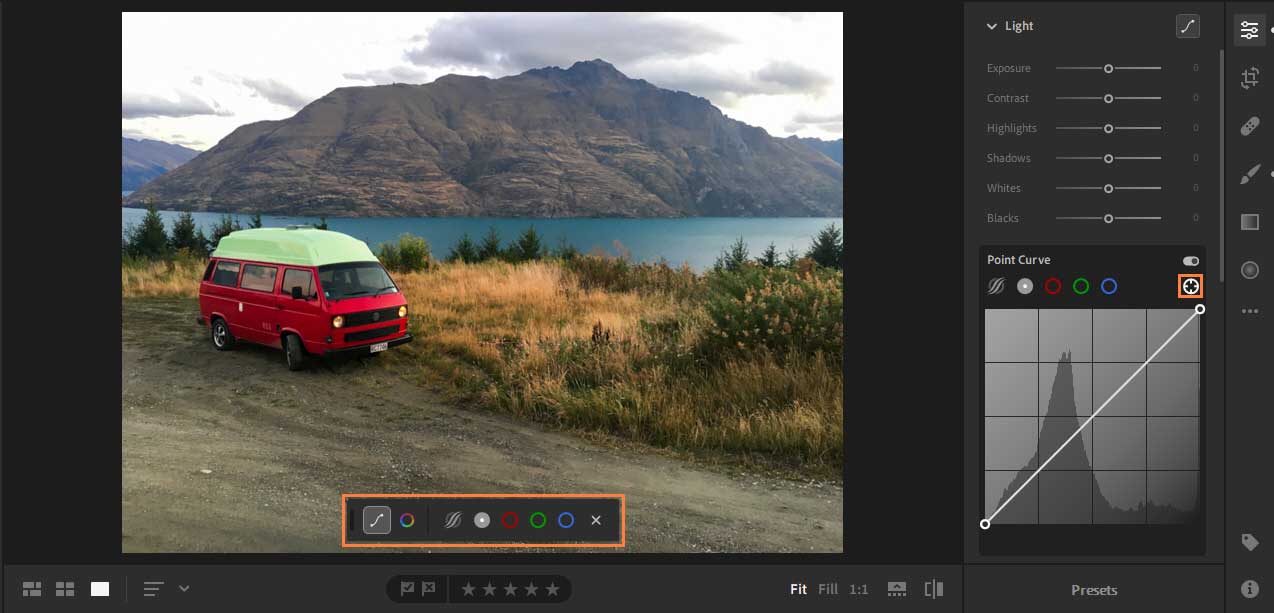Click the Light section title text

coord(1019,27)
